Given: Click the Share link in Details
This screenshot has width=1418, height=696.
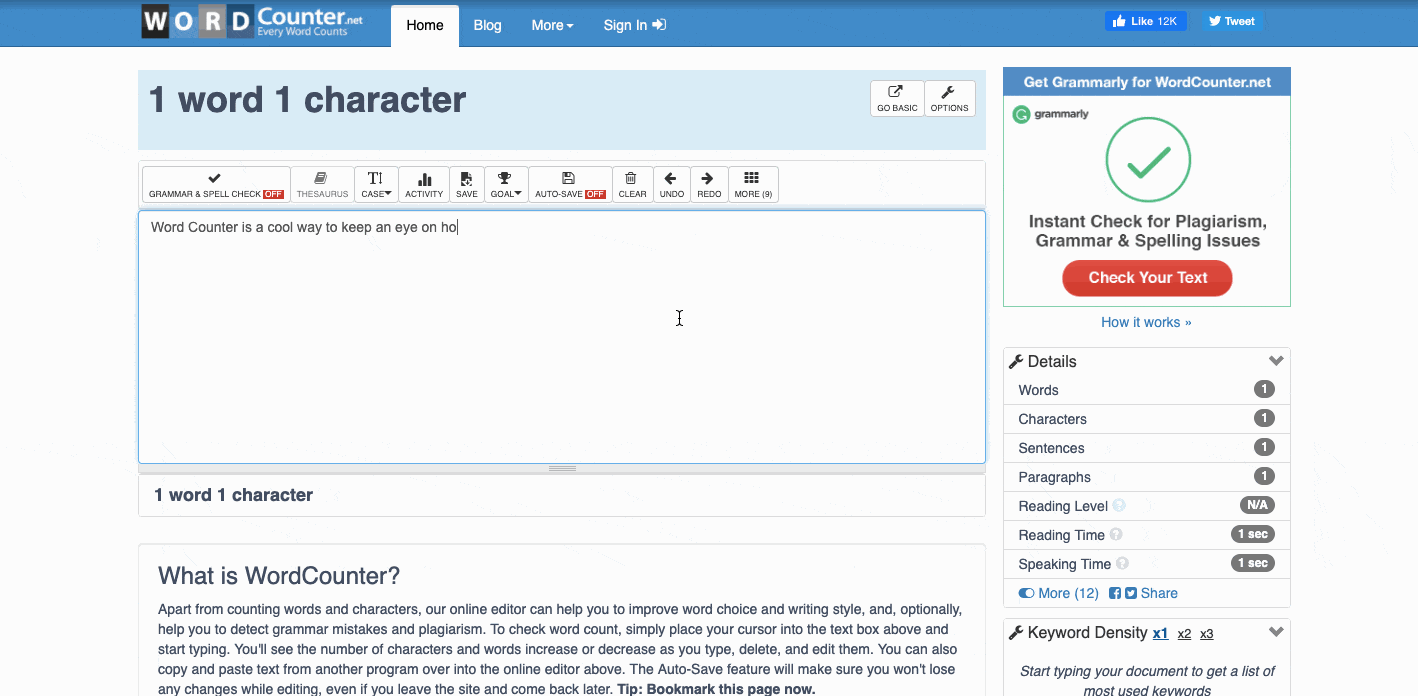Looking at the screenshot, I should 1159,593.
